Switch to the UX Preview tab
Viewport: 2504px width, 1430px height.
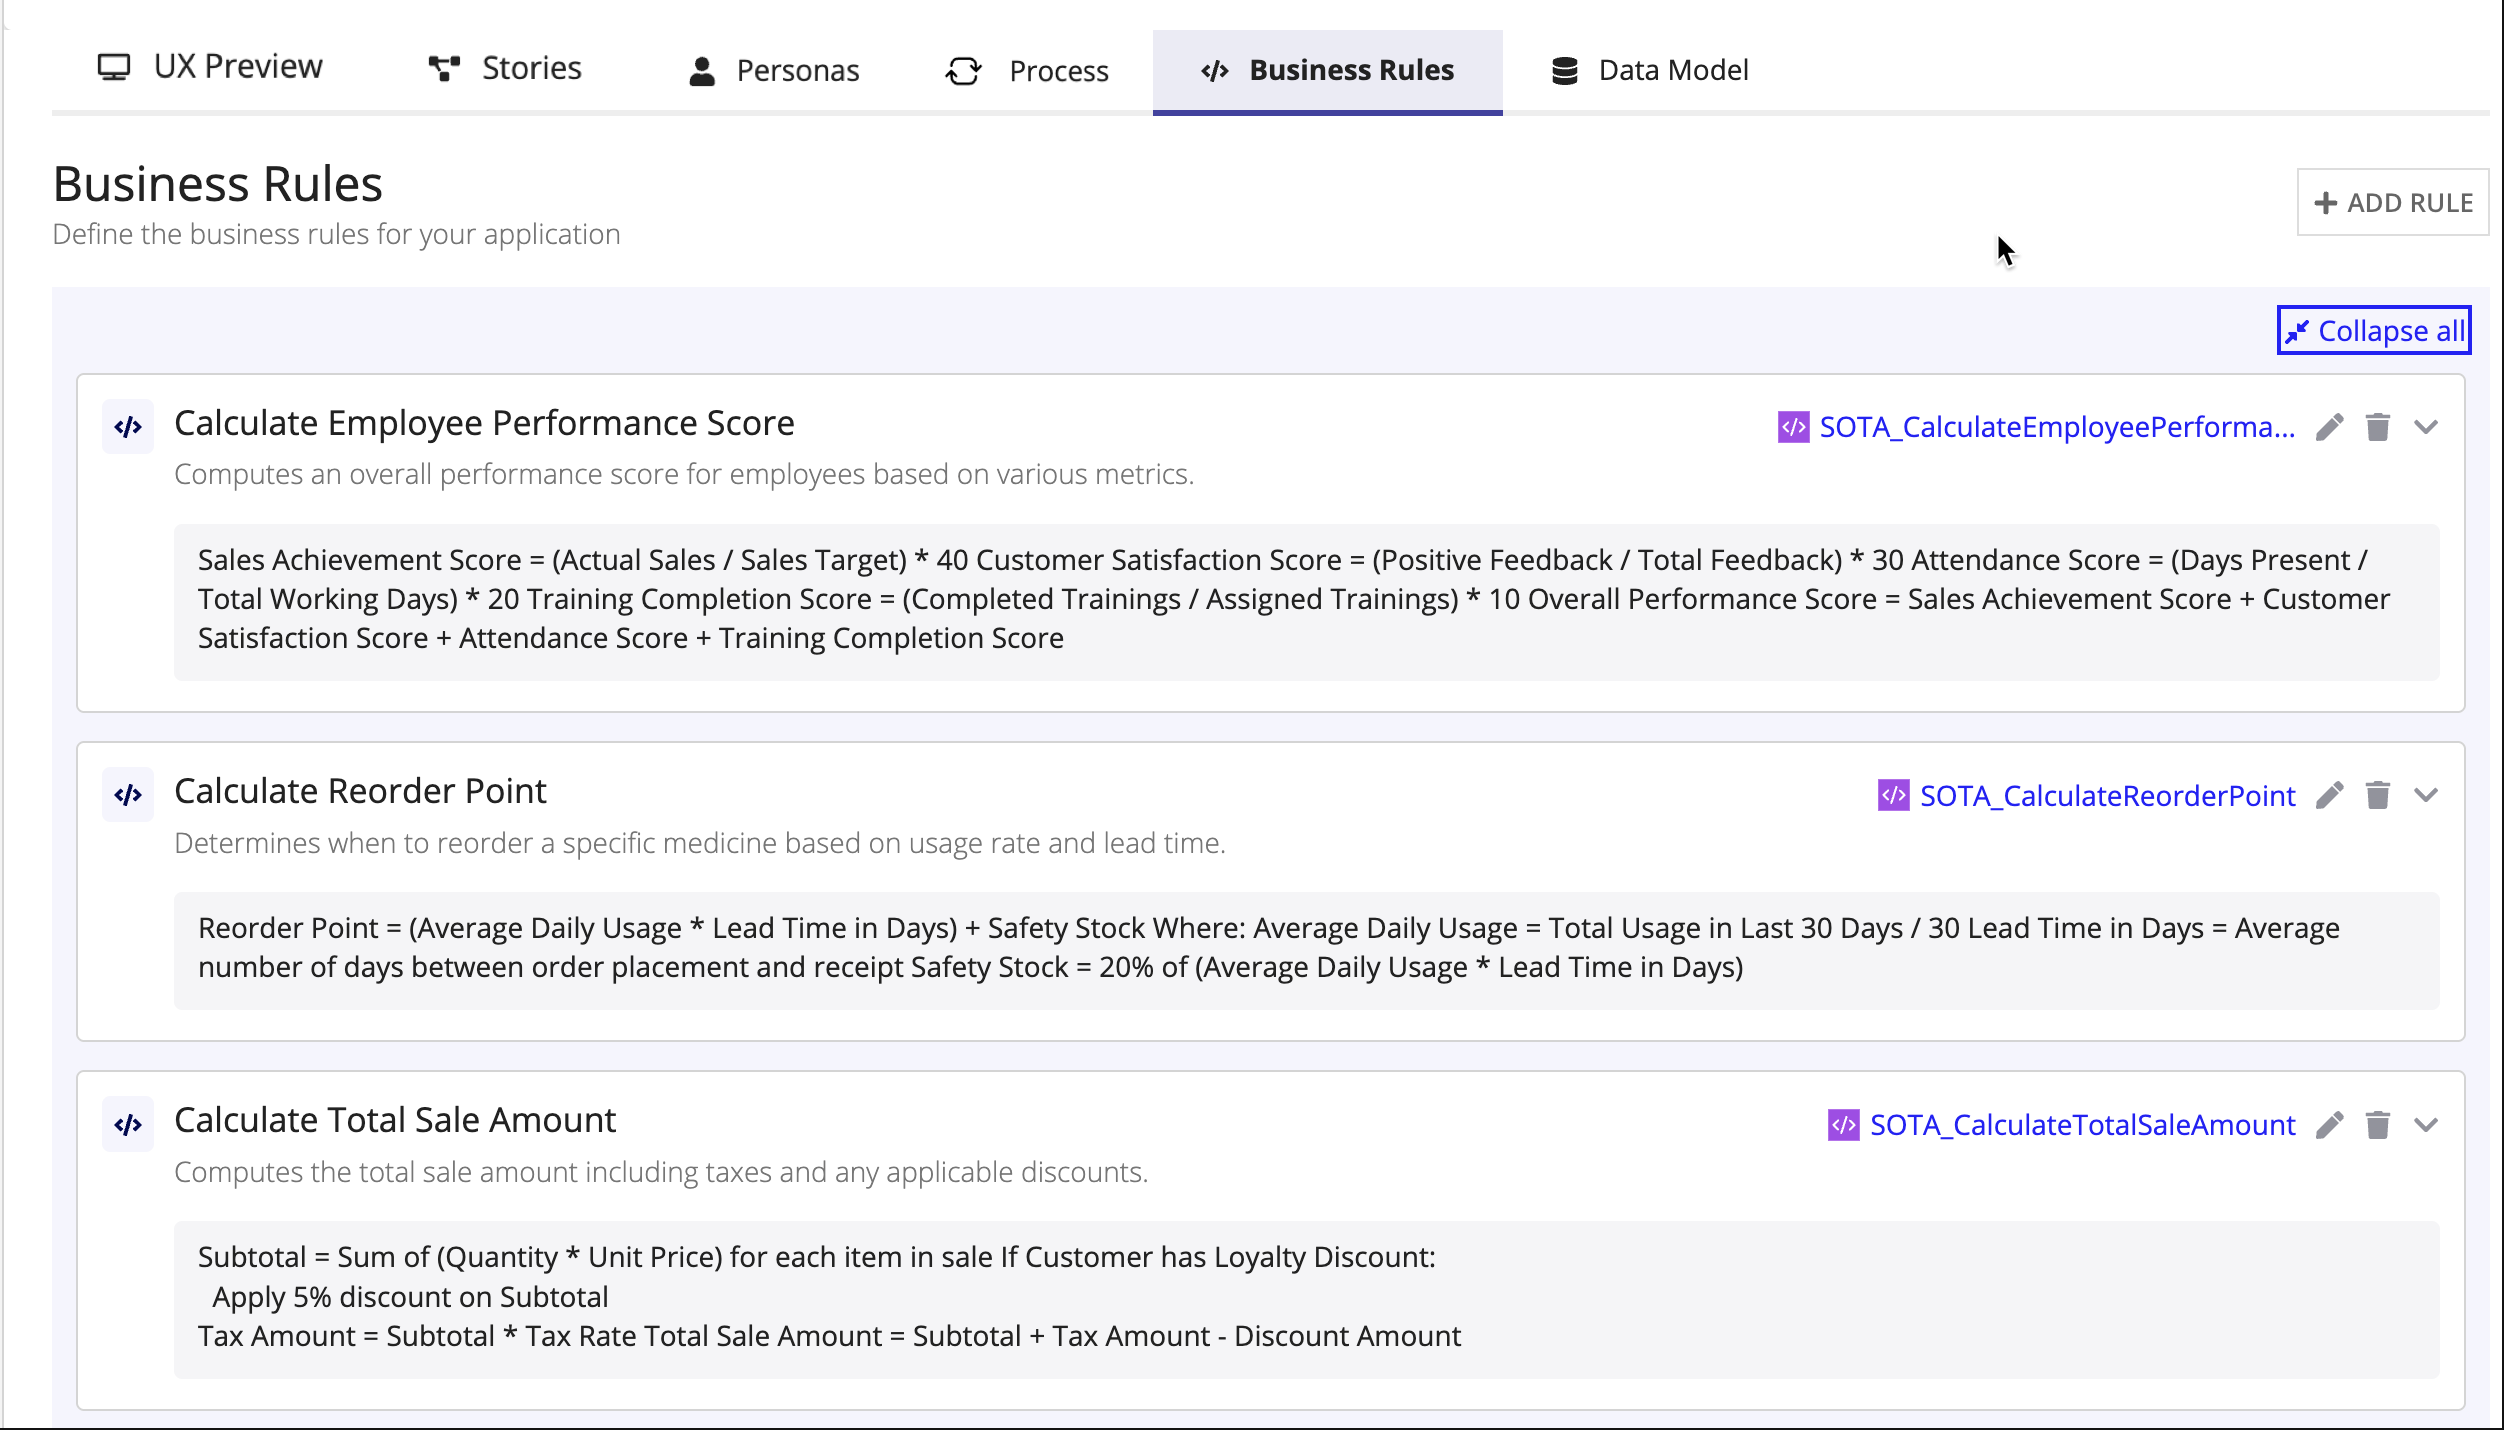click(210, 67)
